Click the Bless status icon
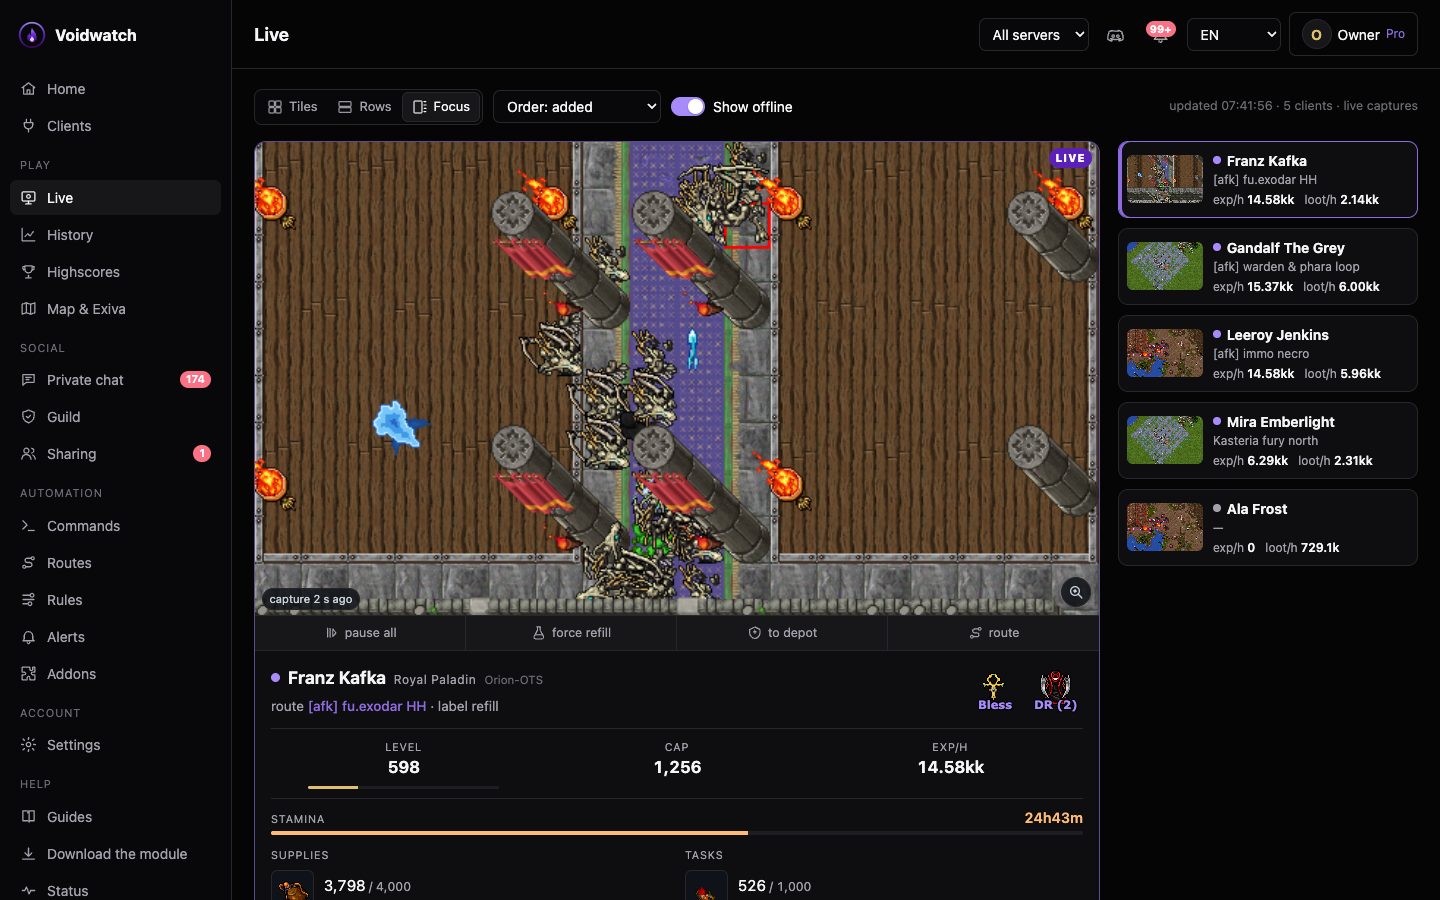 pyautogui.click(x=994, y=691)
